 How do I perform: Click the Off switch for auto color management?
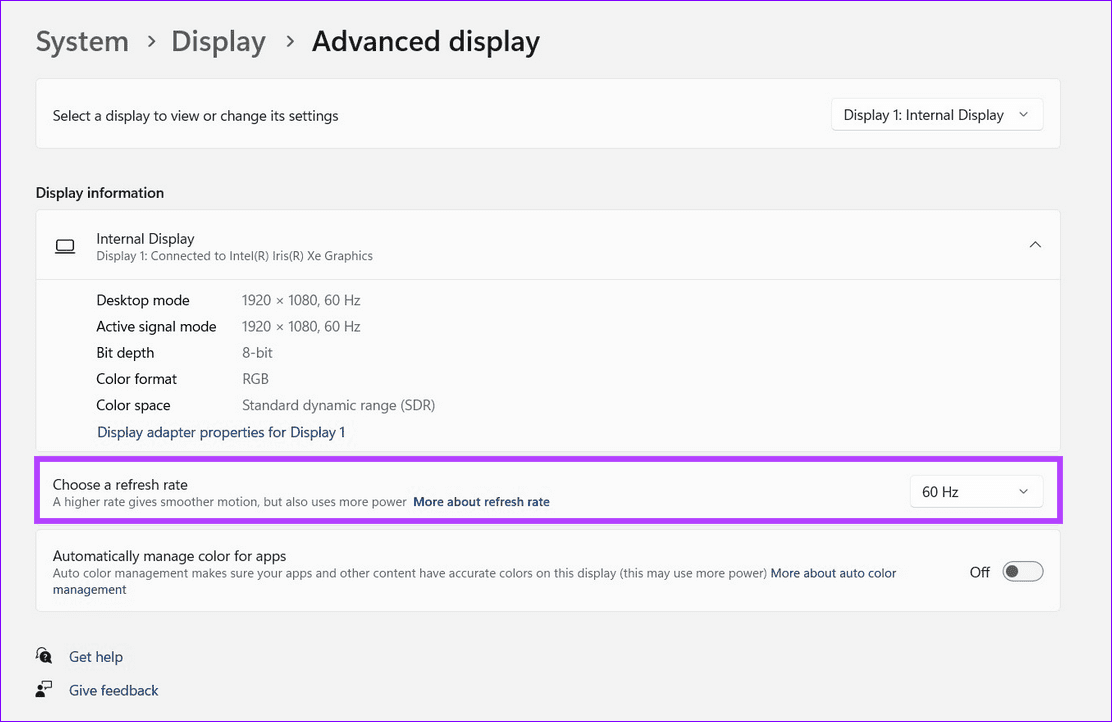pyautogui.click(x=1022, y=570)
